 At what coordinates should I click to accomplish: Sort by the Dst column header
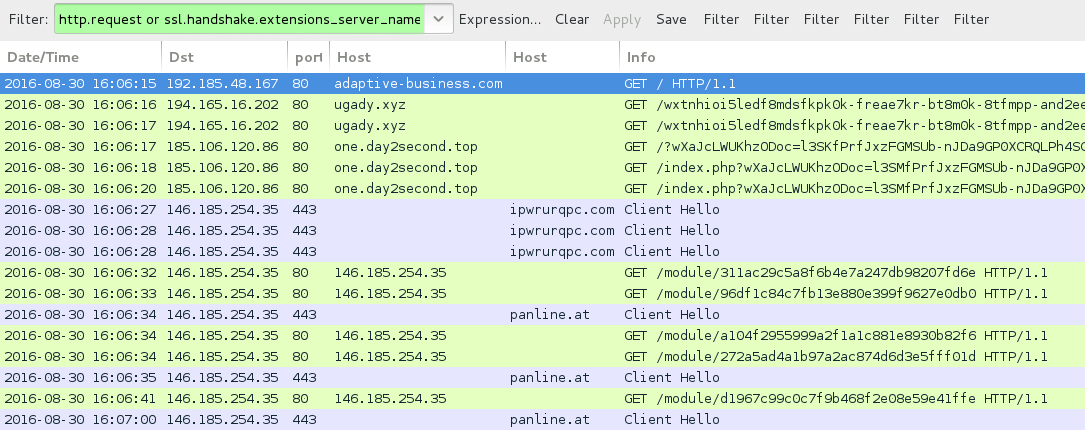pos(181,57)
